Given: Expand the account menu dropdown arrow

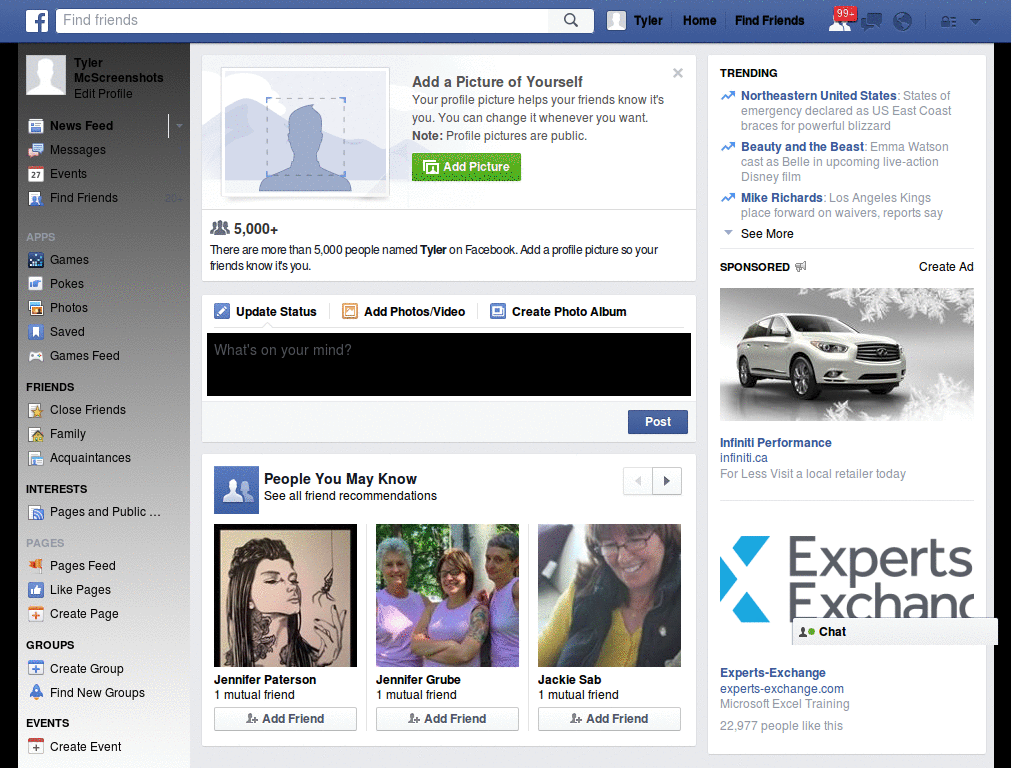Looking at the screenshot, I should [x=975, y=21].
